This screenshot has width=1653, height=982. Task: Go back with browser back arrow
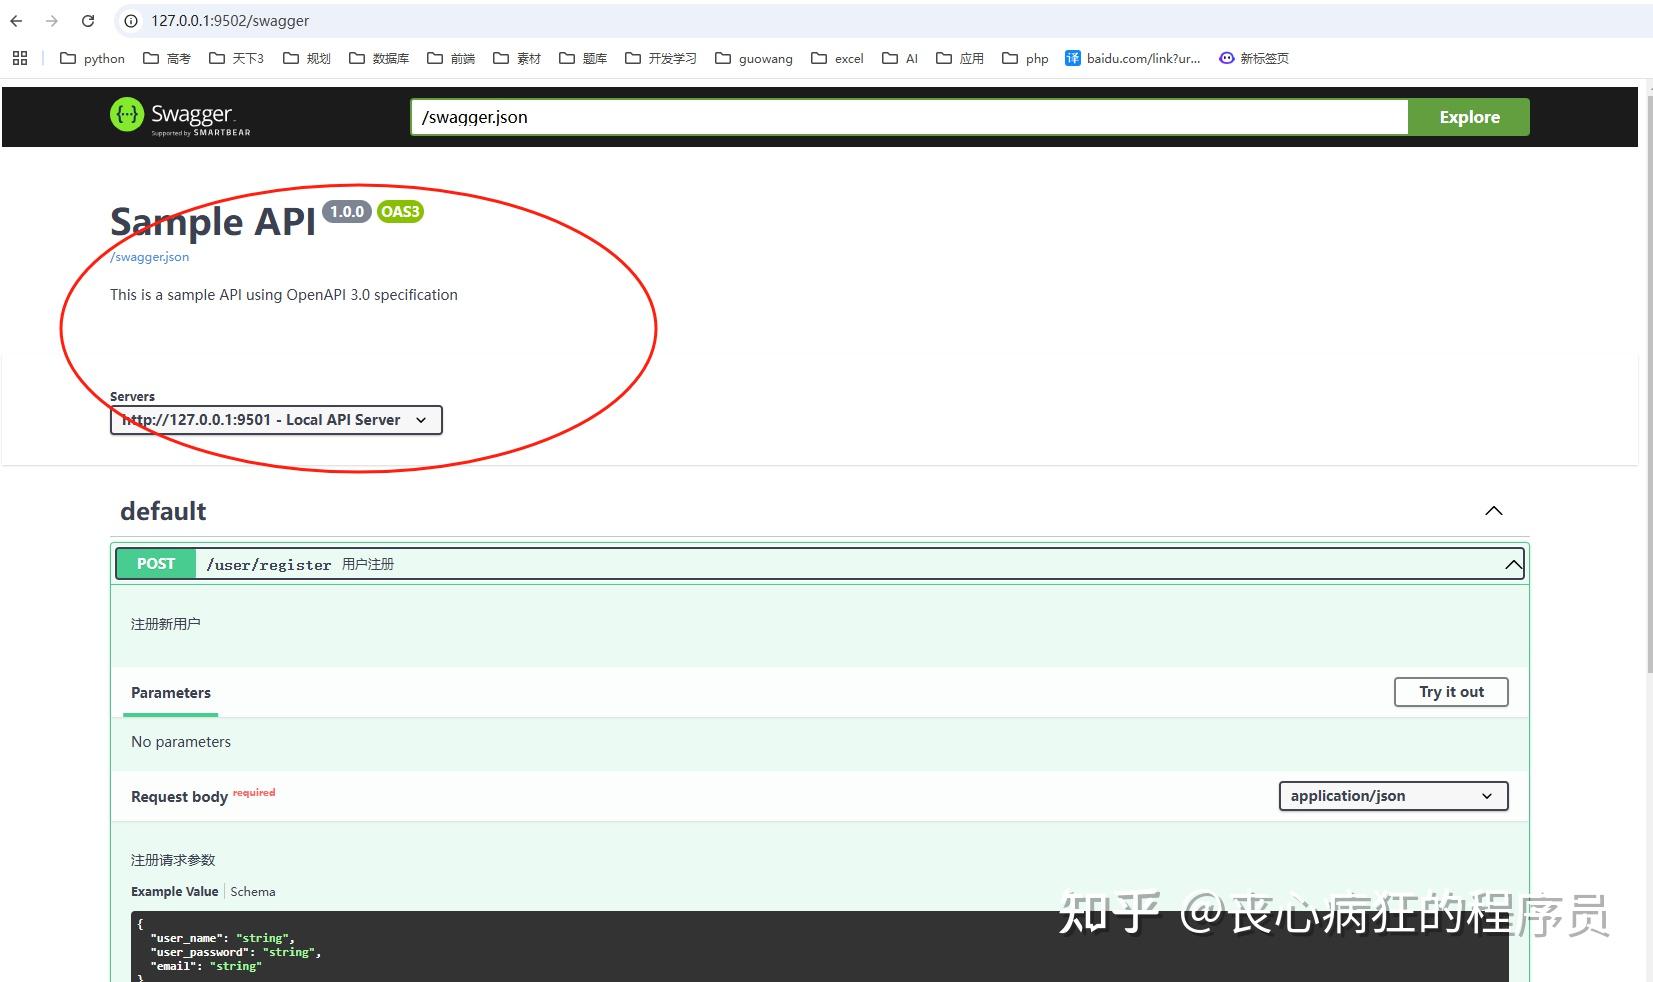click(x=16, y=21)
